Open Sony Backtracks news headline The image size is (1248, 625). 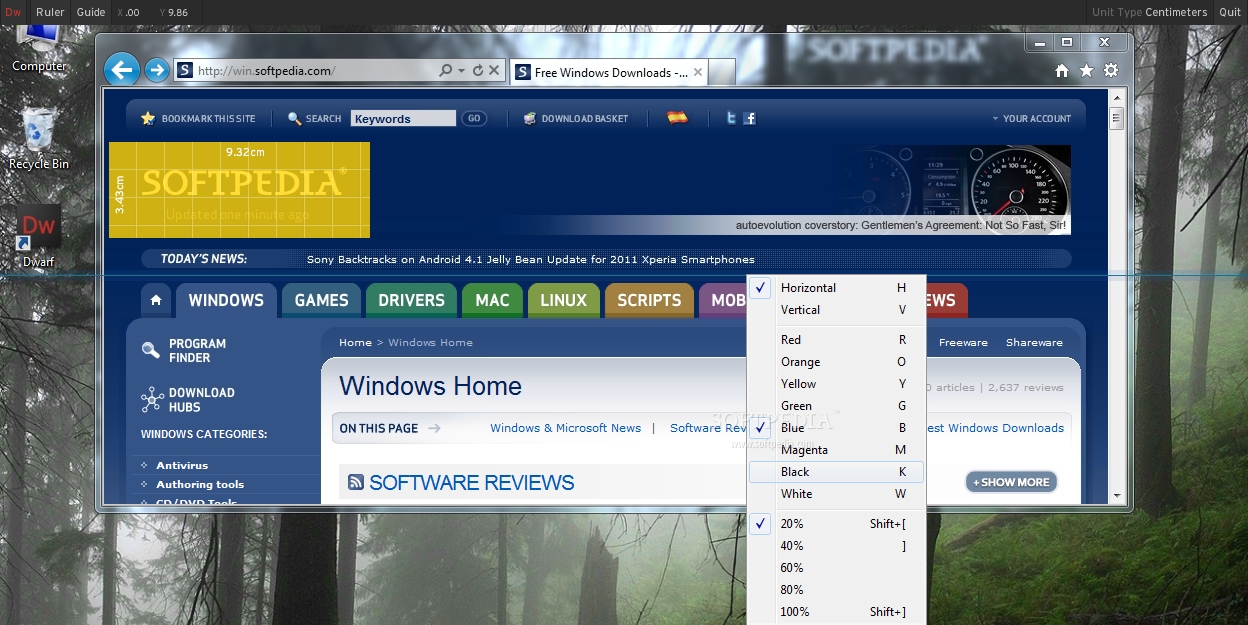pyautogui.click(x=531, y=259)
